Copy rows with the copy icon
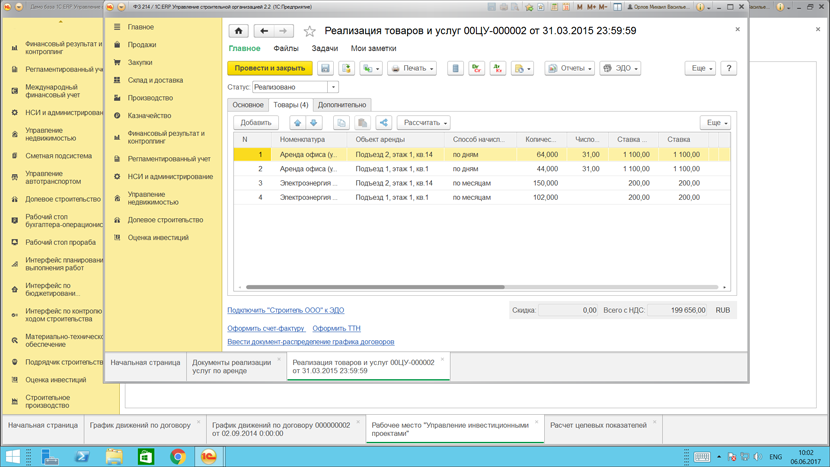830x467 pixels. tap(341, 123)
